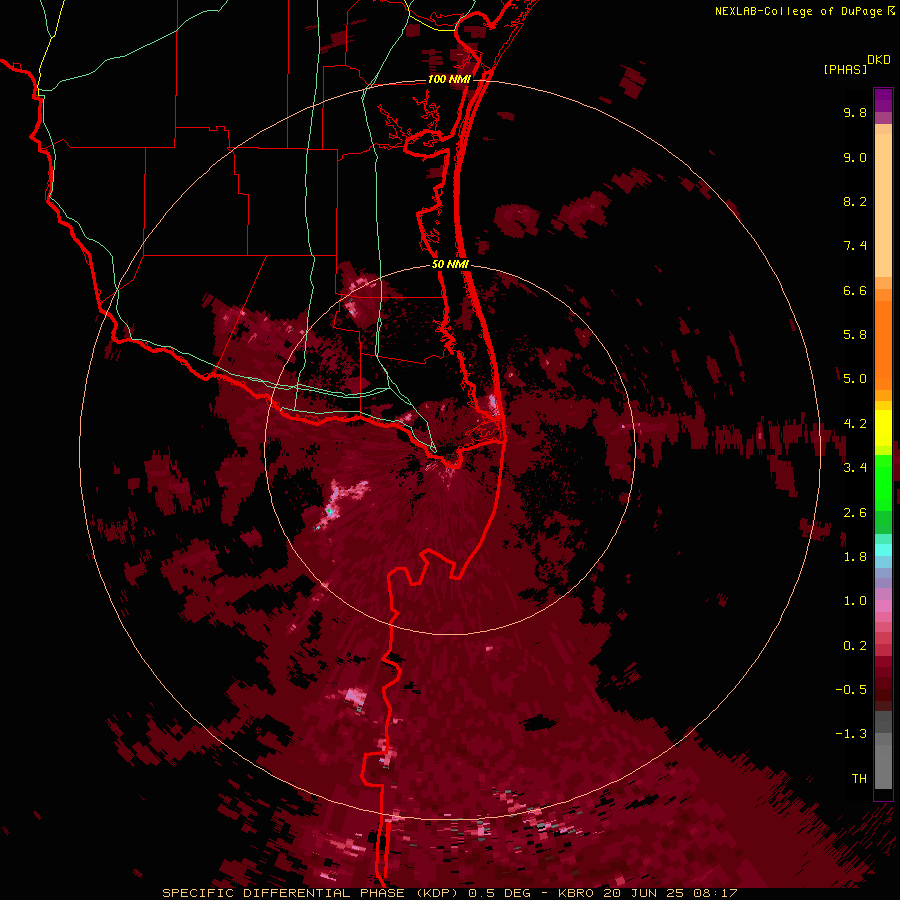
Task: Click the 4.2 value on color scale
Action: [x=855, y=424]
